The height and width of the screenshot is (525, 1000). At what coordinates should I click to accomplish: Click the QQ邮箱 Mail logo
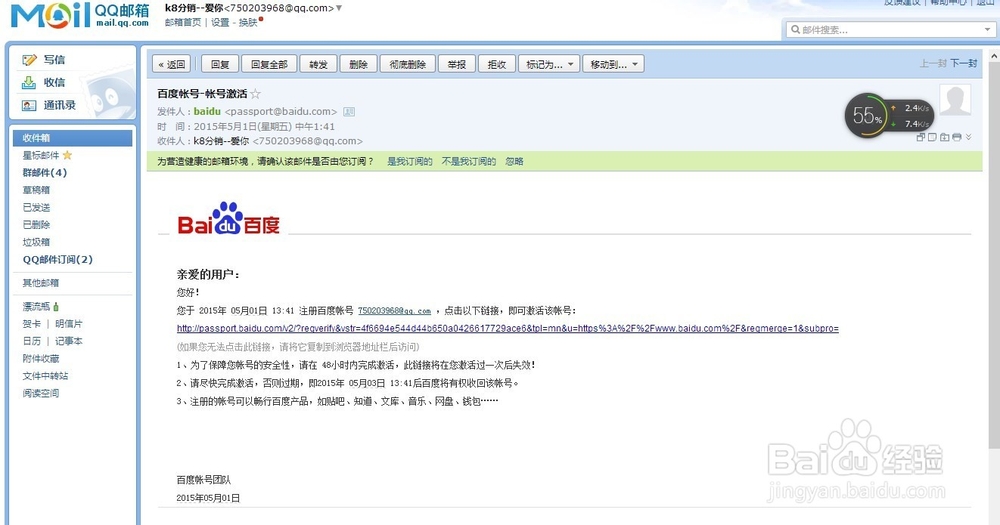click(x=80, y=15)
